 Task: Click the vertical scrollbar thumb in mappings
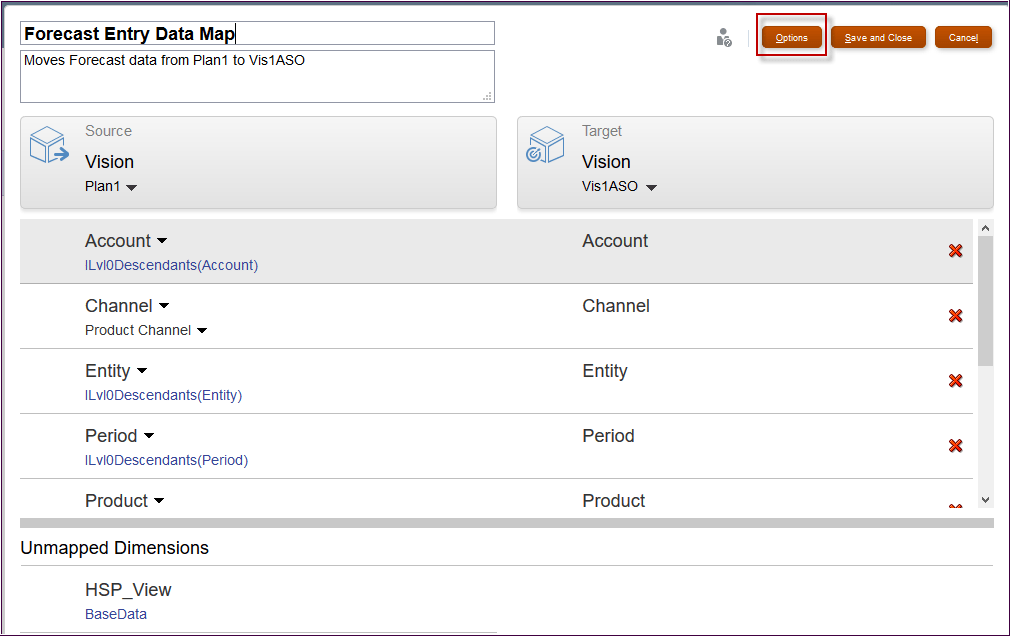[x=985, y=301]
